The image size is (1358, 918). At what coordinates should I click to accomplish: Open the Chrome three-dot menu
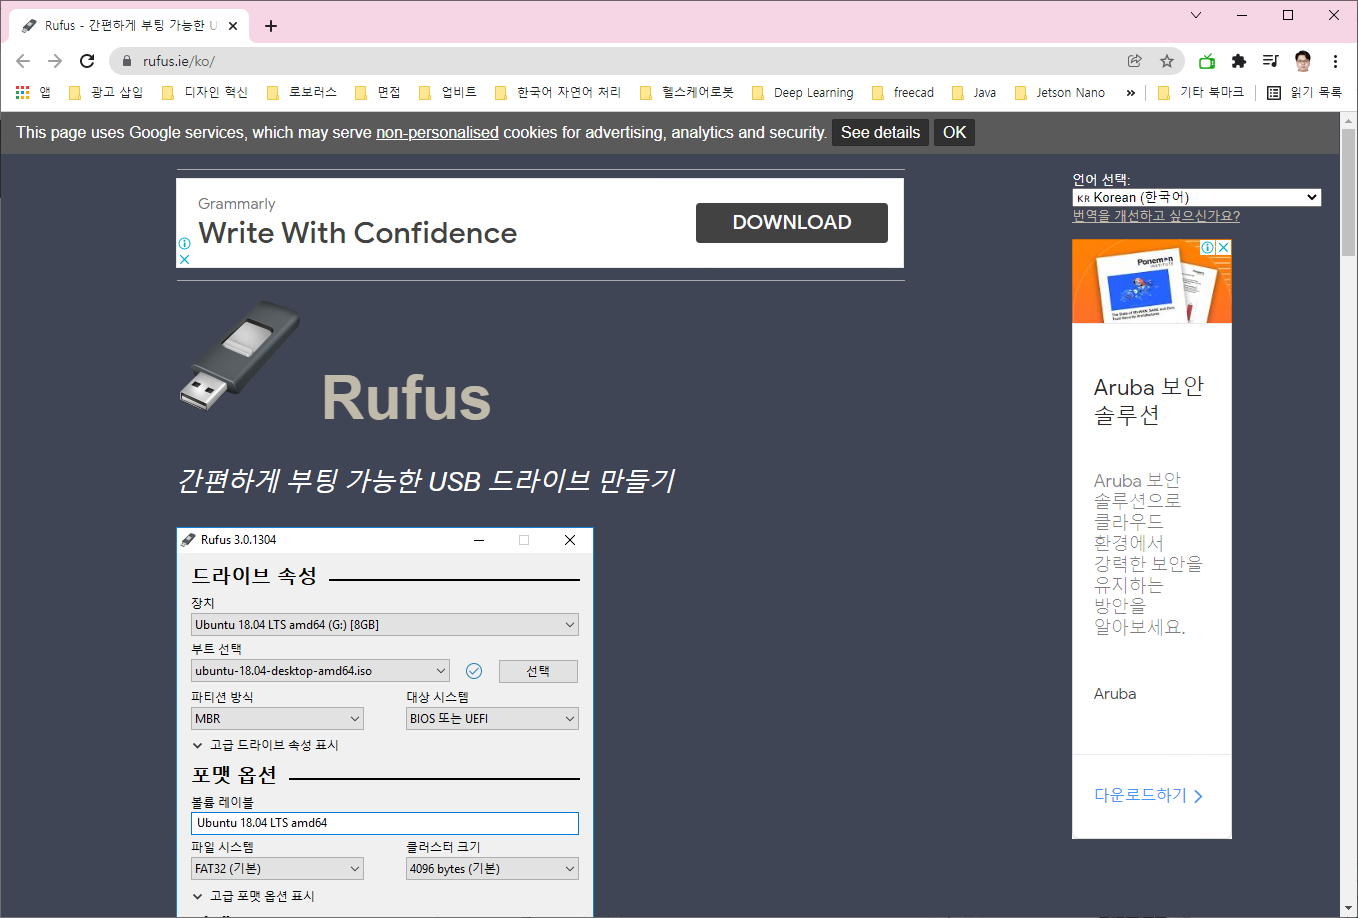[1335, 61]
